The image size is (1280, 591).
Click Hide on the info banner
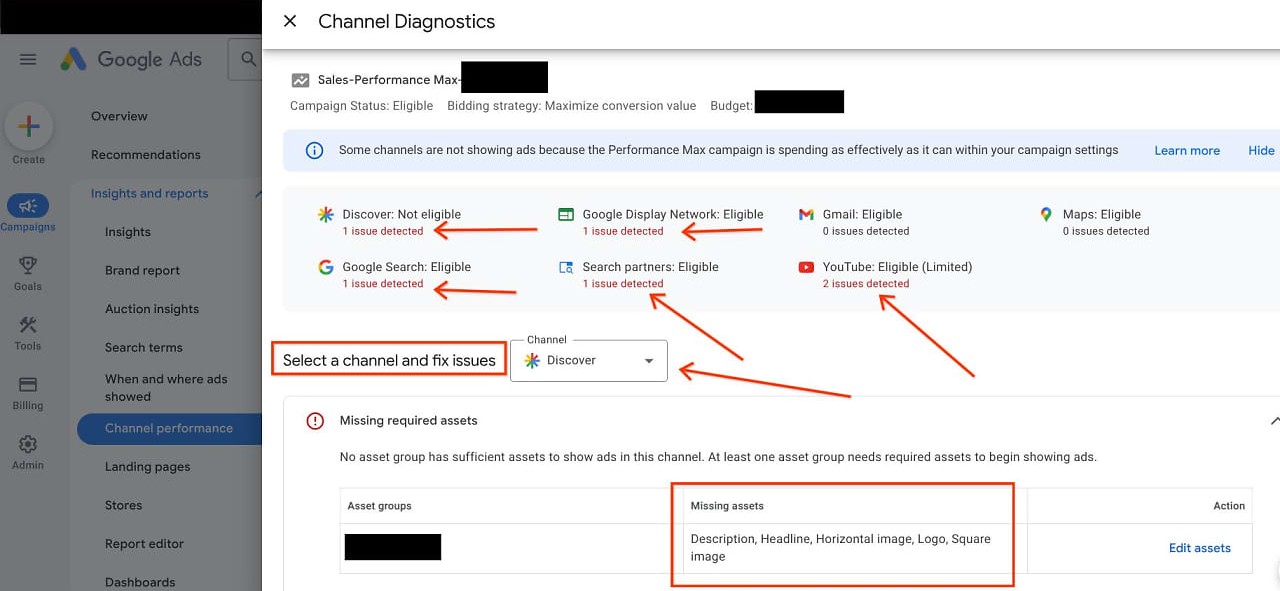tap(1261, 151)
